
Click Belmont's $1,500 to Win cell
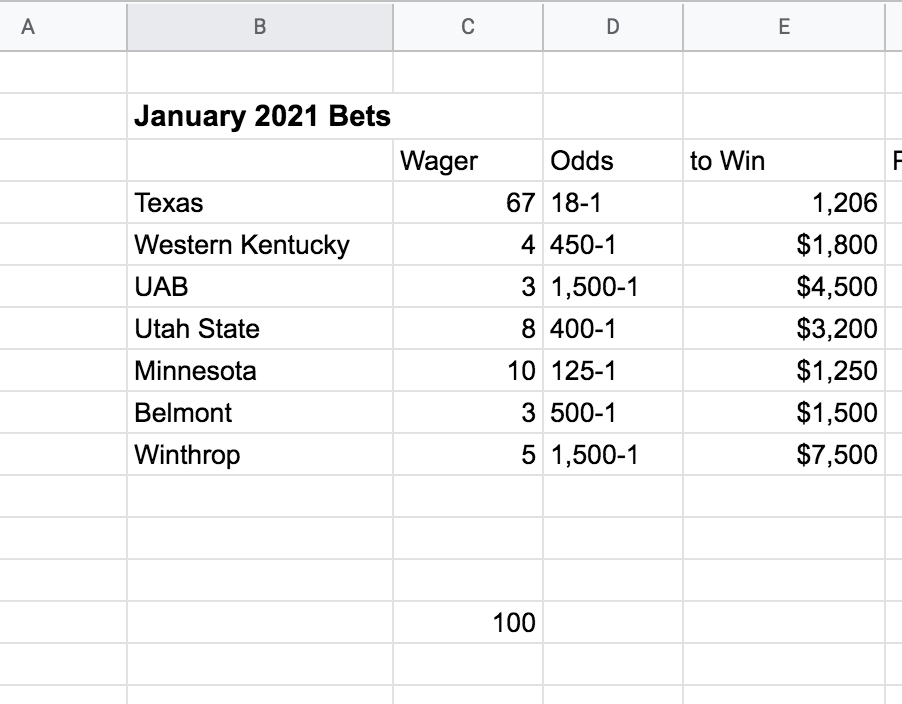[784, 413]
